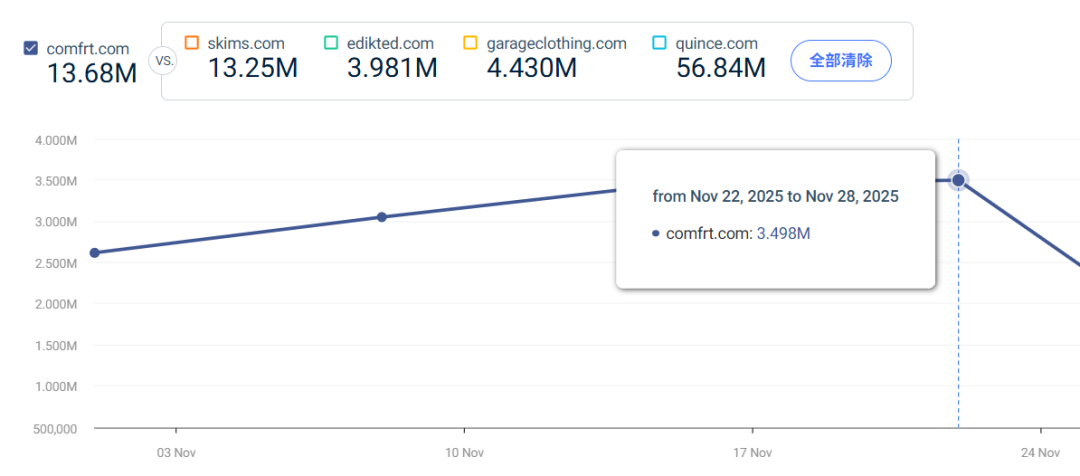
Task: Uncheck the comfrt.com checkbox
Action: point(30,48)
